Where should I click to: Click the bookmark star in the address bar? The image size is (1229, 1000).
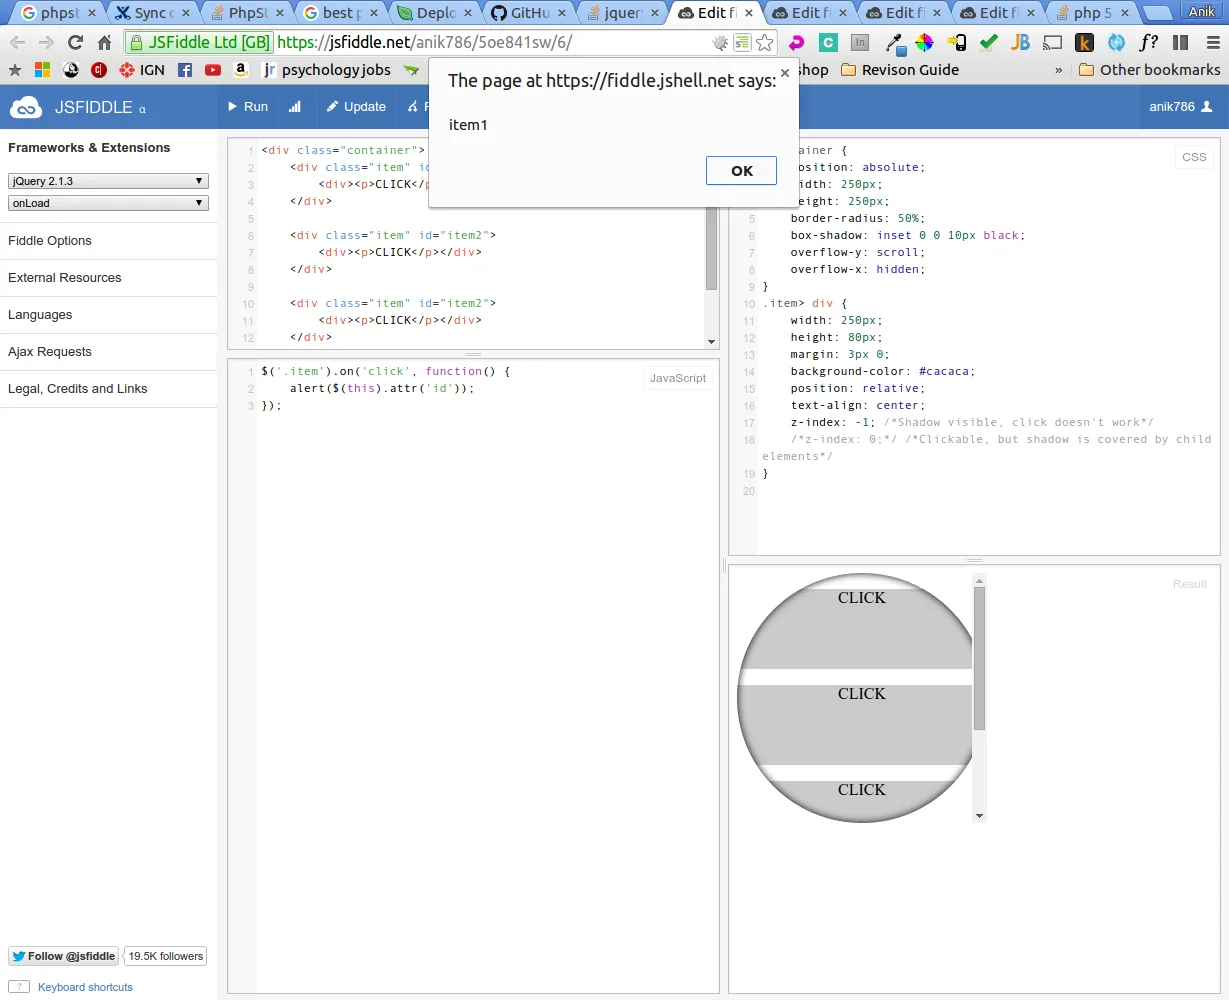pos(765,43)
